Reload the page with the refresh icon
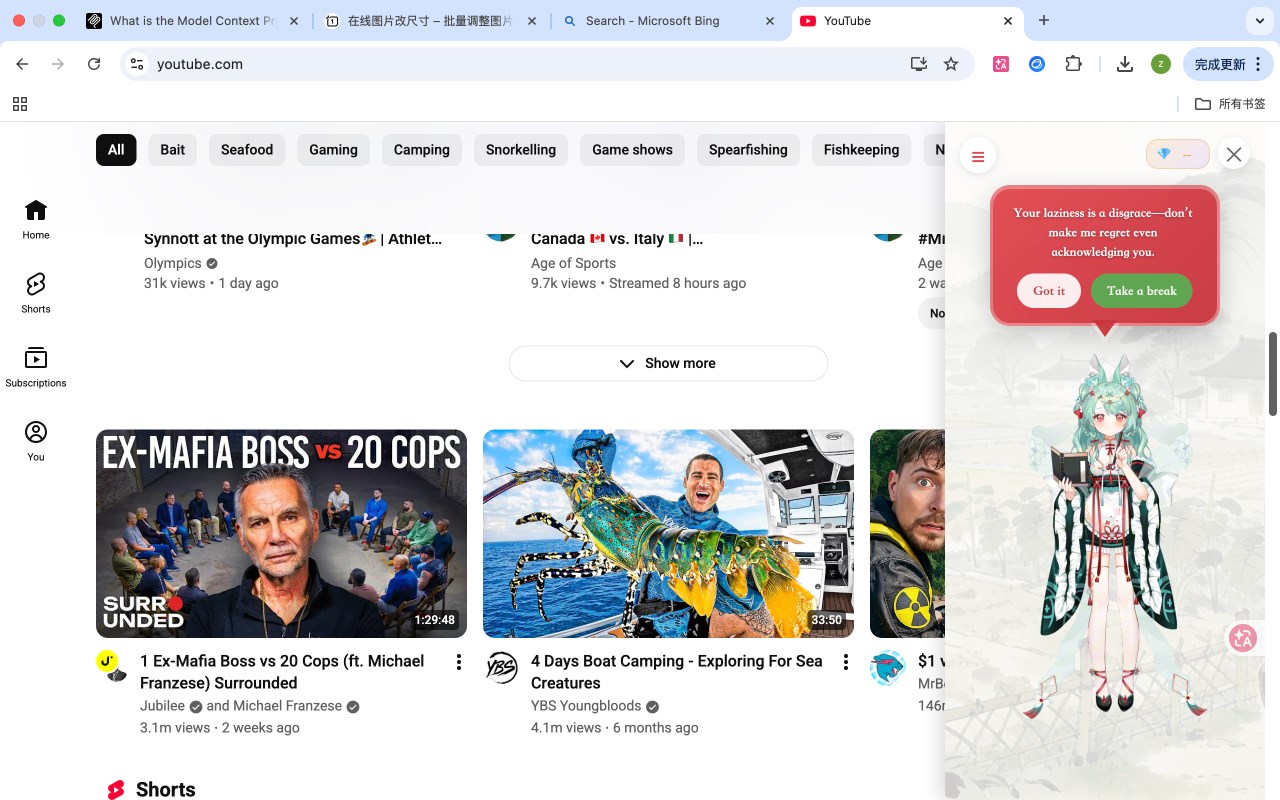The image size is (1280, 800). pyautogui.click(x=94, y=64)
